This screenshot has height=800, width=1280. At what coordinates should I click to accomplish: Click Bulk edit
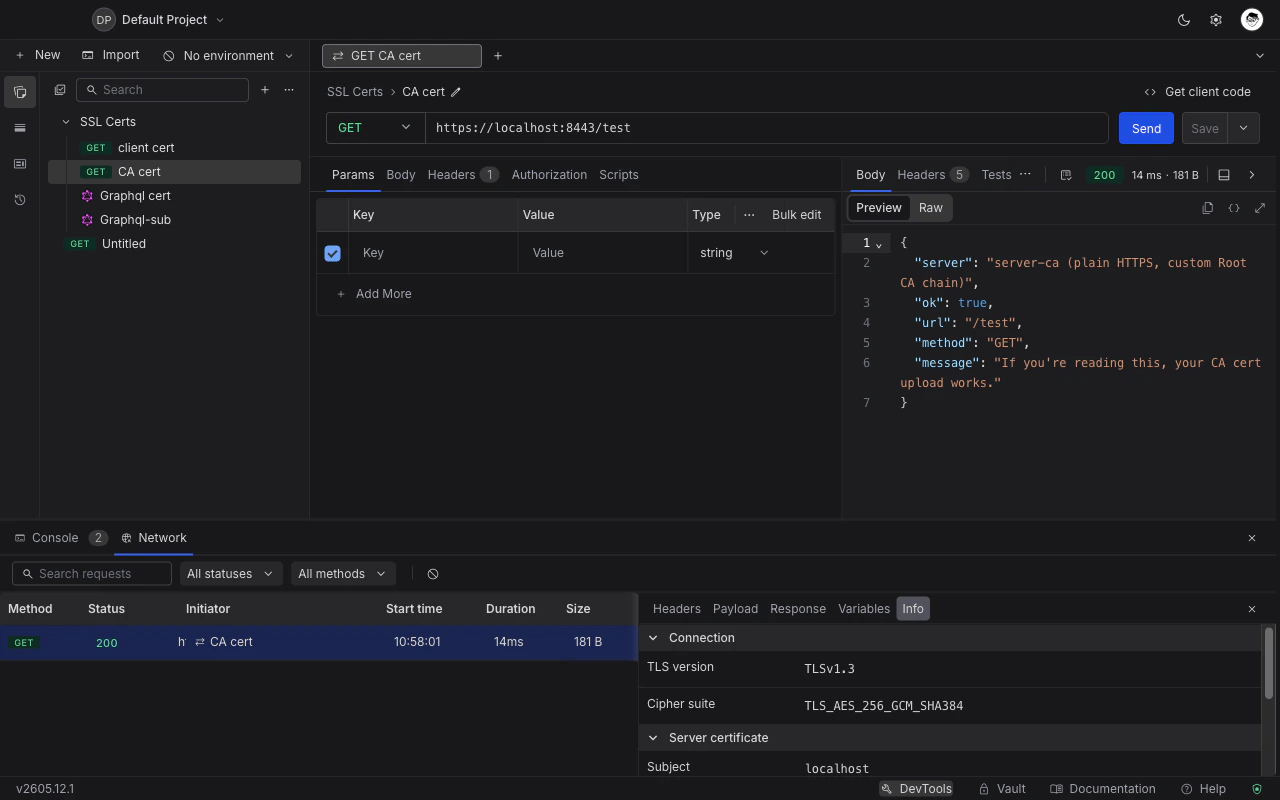tap(797, 215)
